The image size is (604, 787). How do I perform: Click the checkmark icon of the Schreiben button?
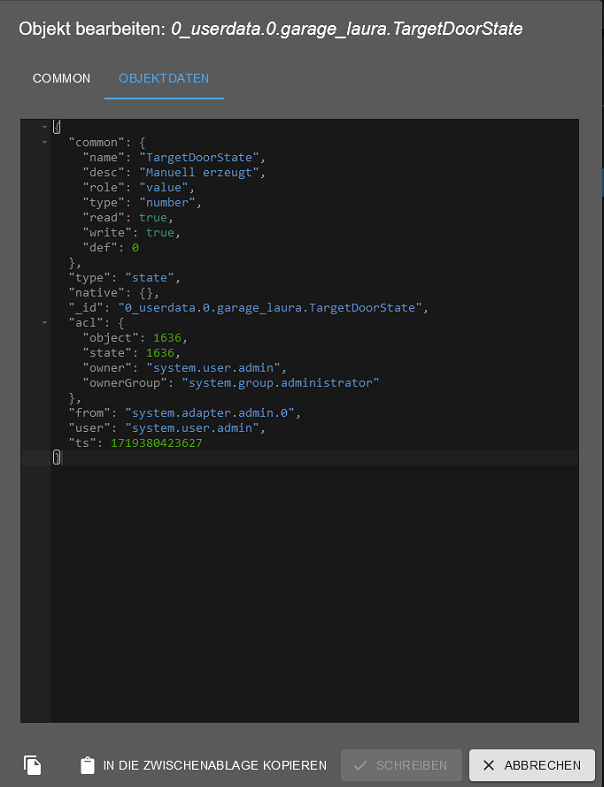[x=360, y=765]
